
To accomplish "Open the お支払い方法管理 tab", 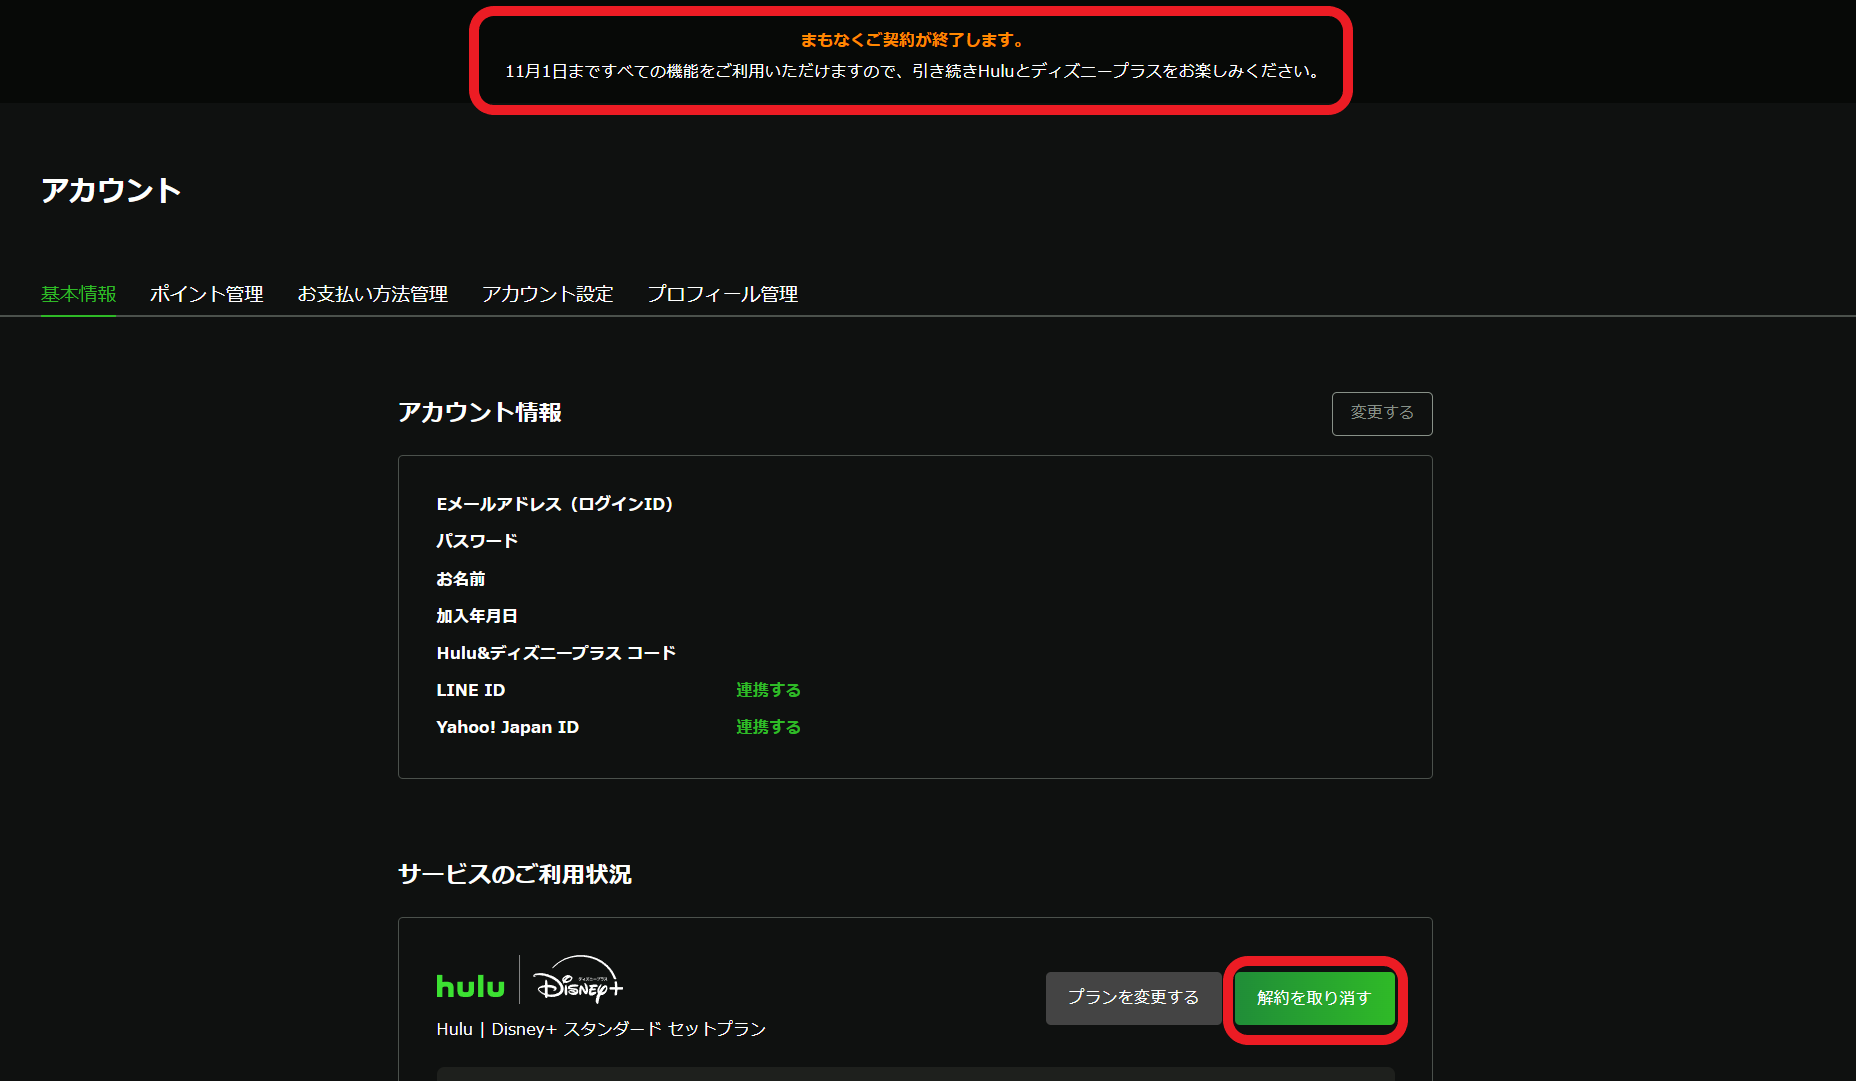I will coord(372,294).
